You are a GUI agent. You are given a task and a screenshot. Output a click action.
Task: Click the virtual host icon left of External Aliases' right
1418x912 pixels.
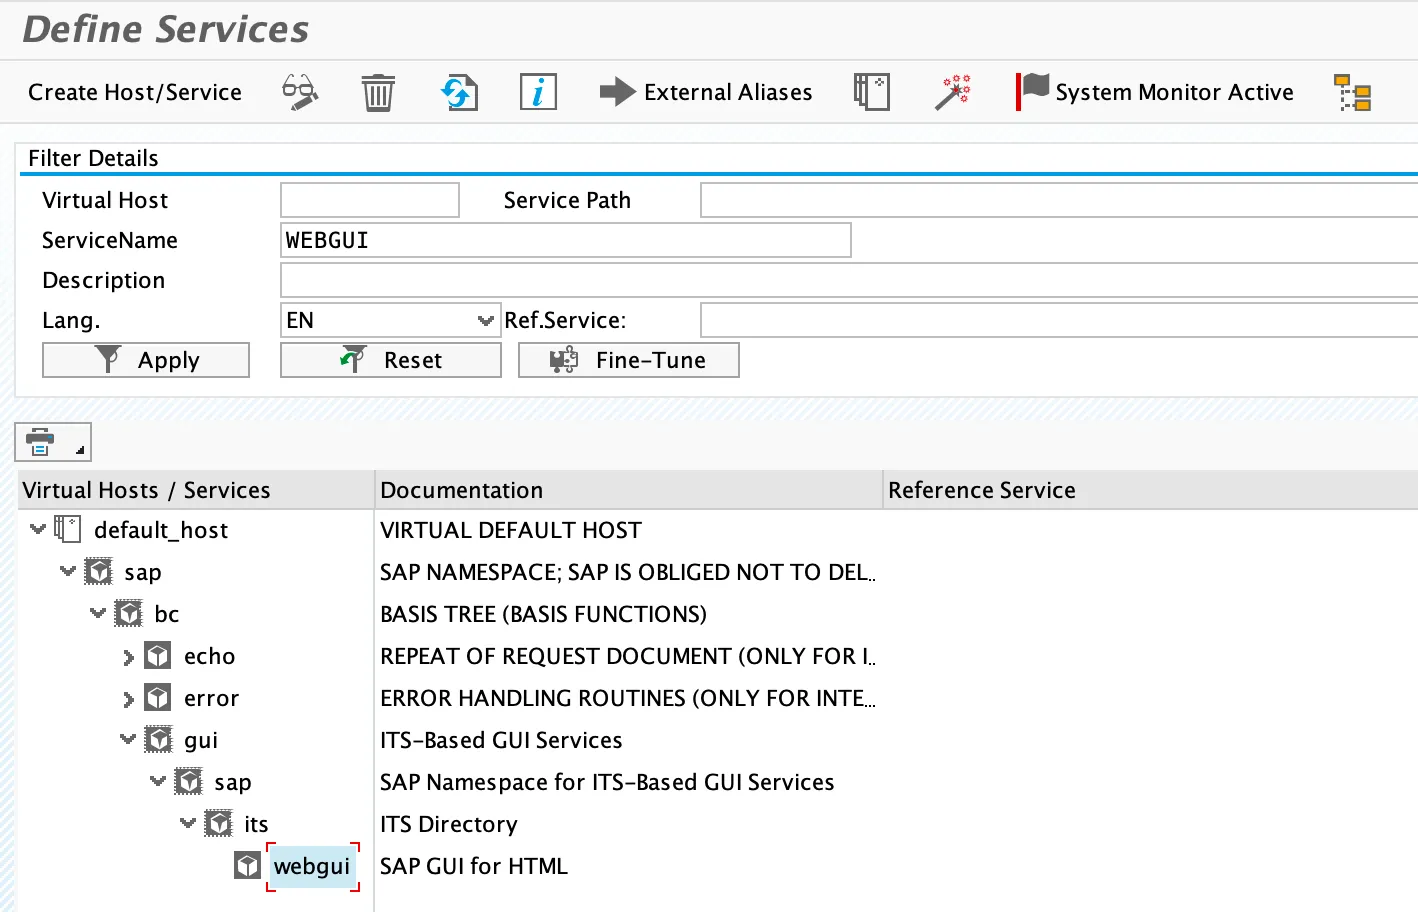pos(871,92)
